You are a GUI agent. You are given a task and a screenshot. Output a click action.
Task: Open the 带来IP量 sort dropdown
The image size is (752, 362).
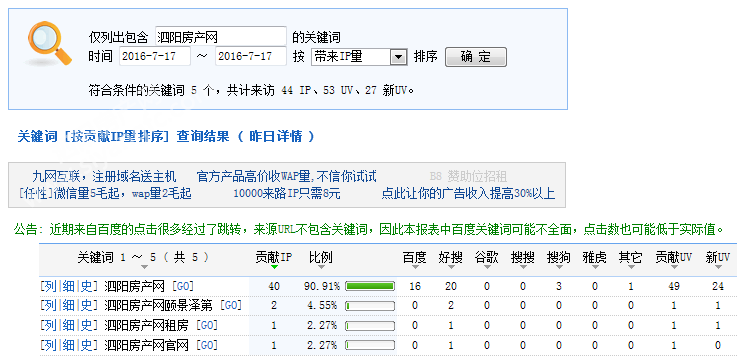pyautogui.click(x=359, y=57)
